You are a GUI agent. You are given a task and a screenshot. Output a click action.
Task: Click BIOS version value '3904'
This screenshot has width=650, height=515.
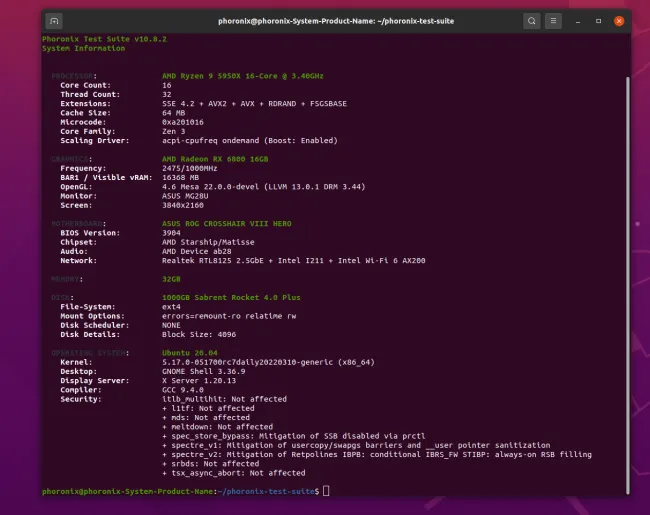pos(171,233)
